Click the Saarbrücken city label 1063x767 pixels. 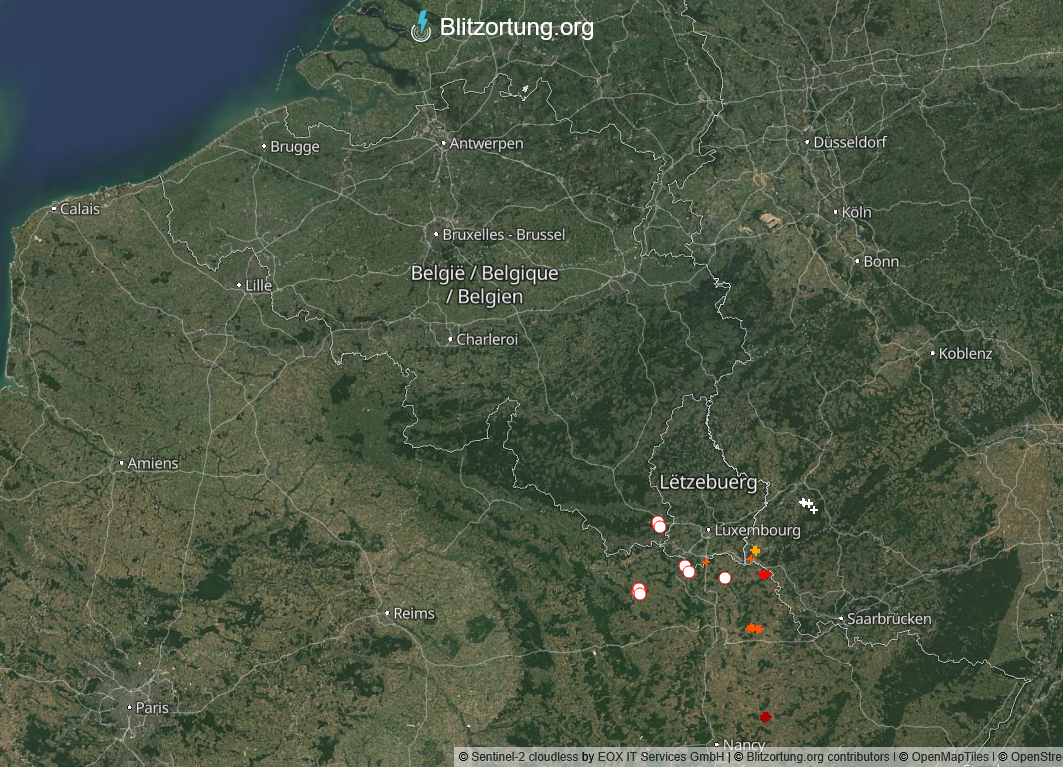889,618
